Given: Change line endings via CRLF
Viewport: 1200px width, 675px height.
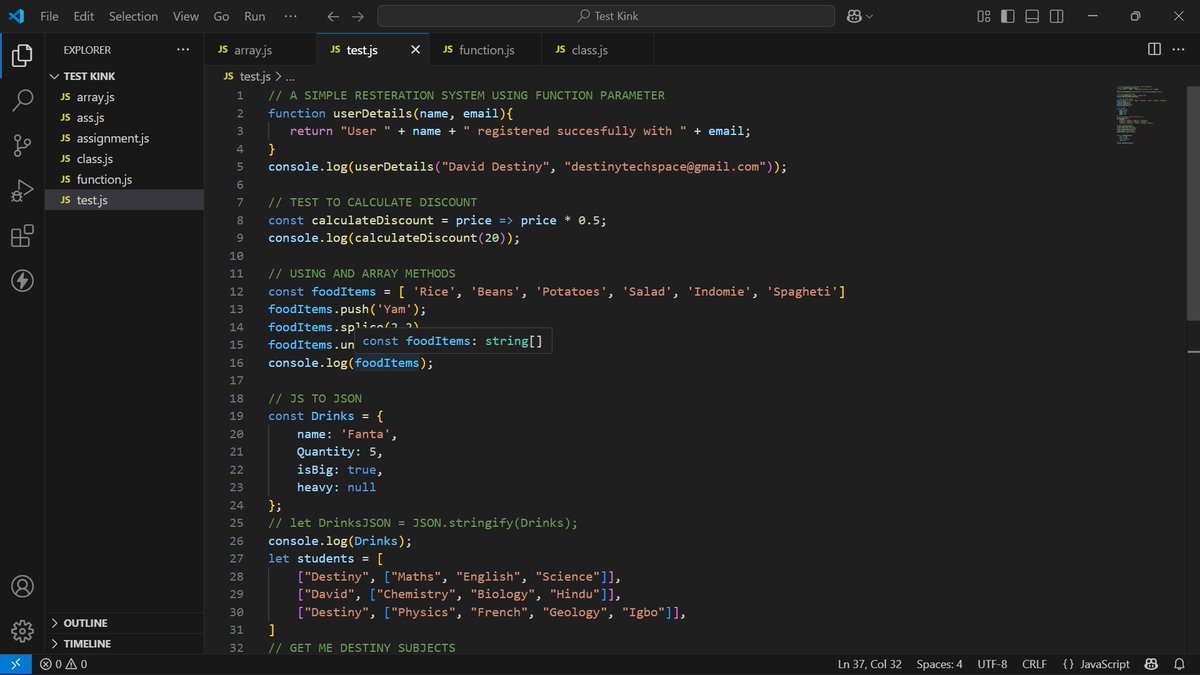Looking at the screenshot, I should click(x=1034, y=664).
